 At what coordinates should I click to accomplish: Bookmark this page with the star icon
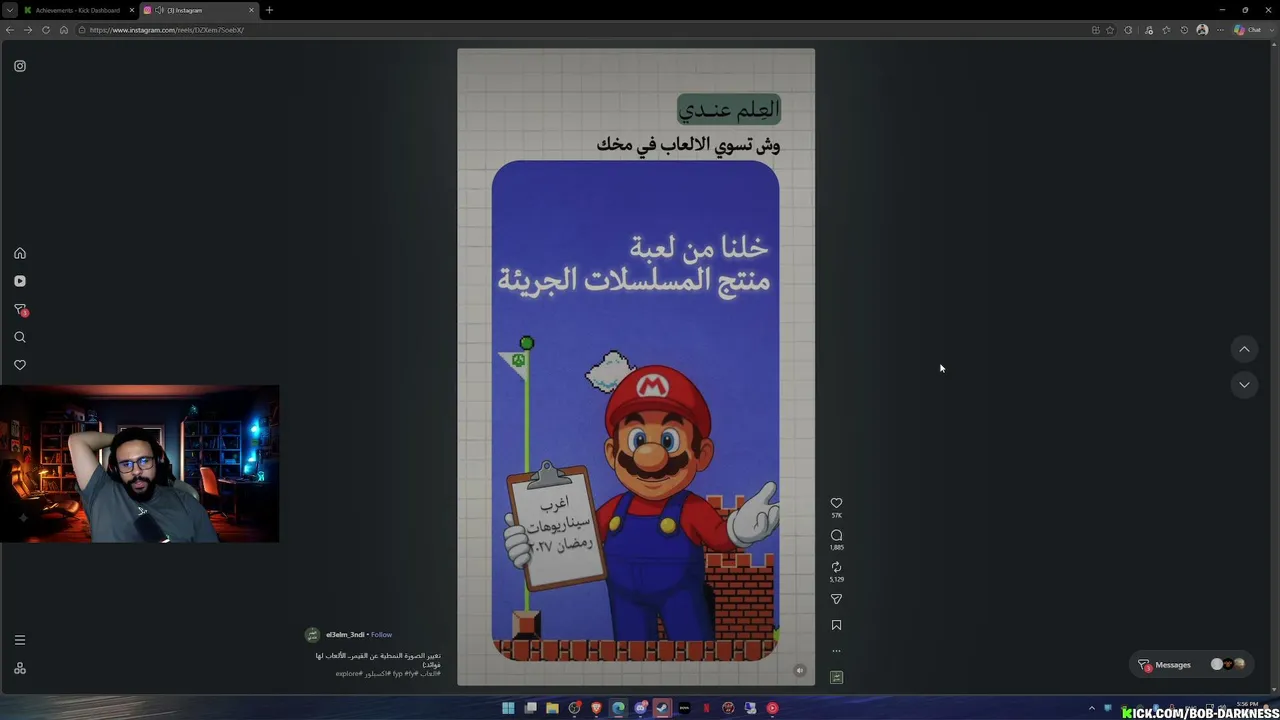point(1110,30)
